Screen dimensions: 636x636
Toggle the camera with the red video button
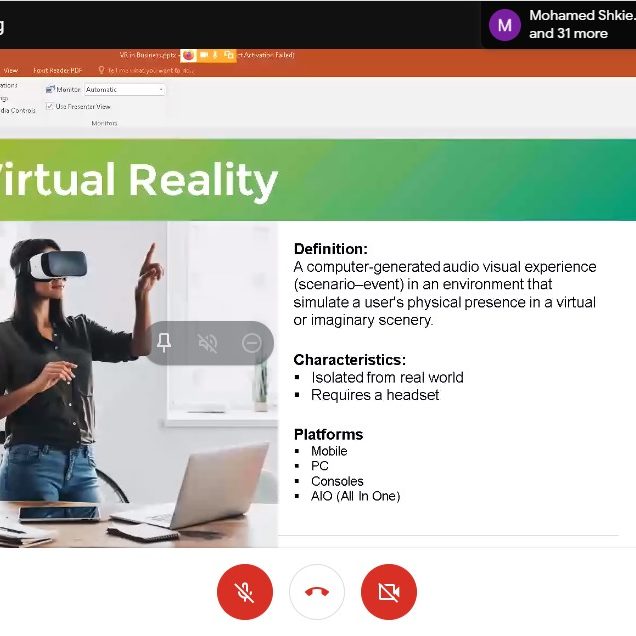tap(389, 592)
